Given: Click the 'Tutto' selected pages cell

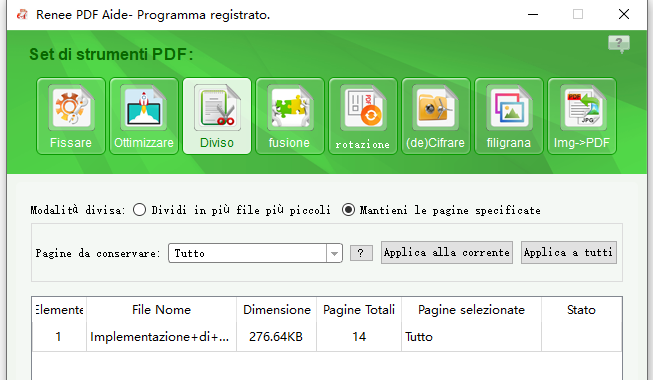Looking at the screenshot, I should point(471,337).
